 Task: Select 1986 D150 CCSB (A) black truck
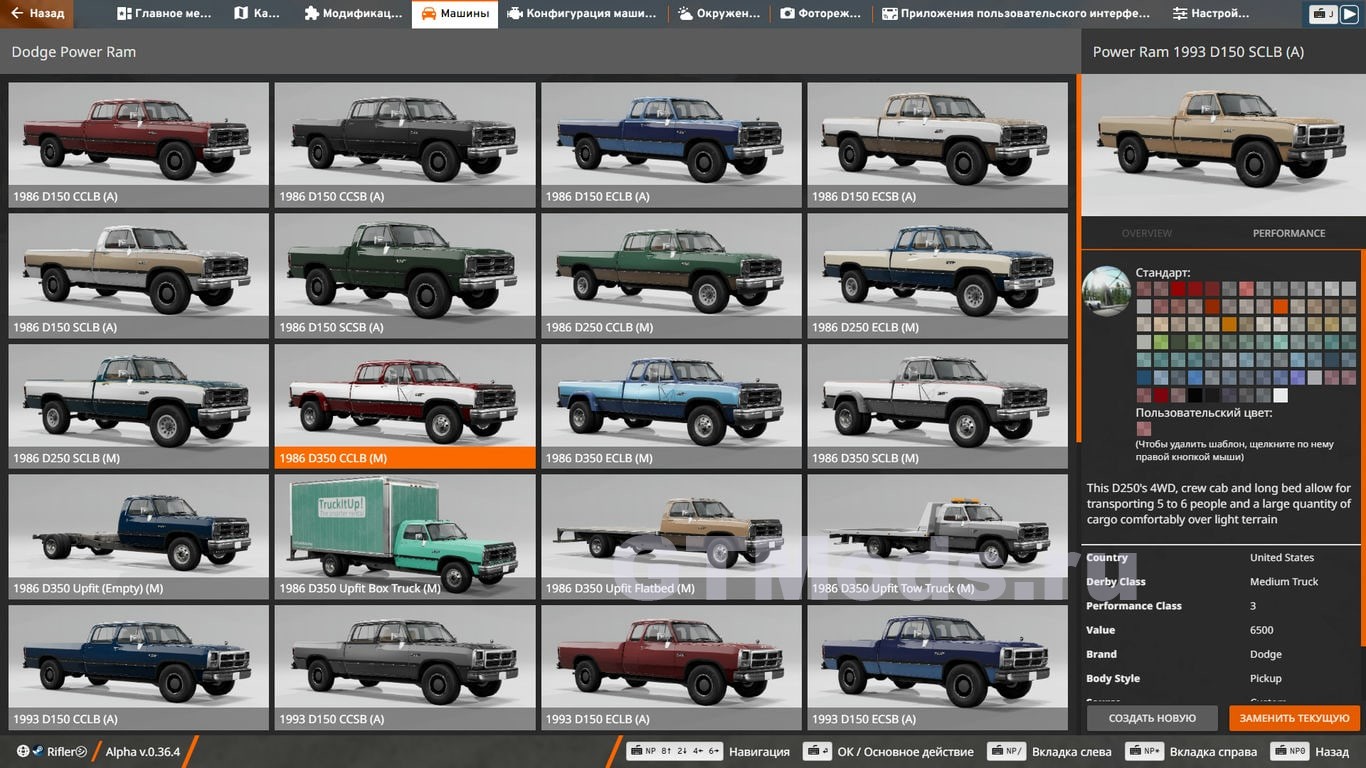tap(405, 144)
